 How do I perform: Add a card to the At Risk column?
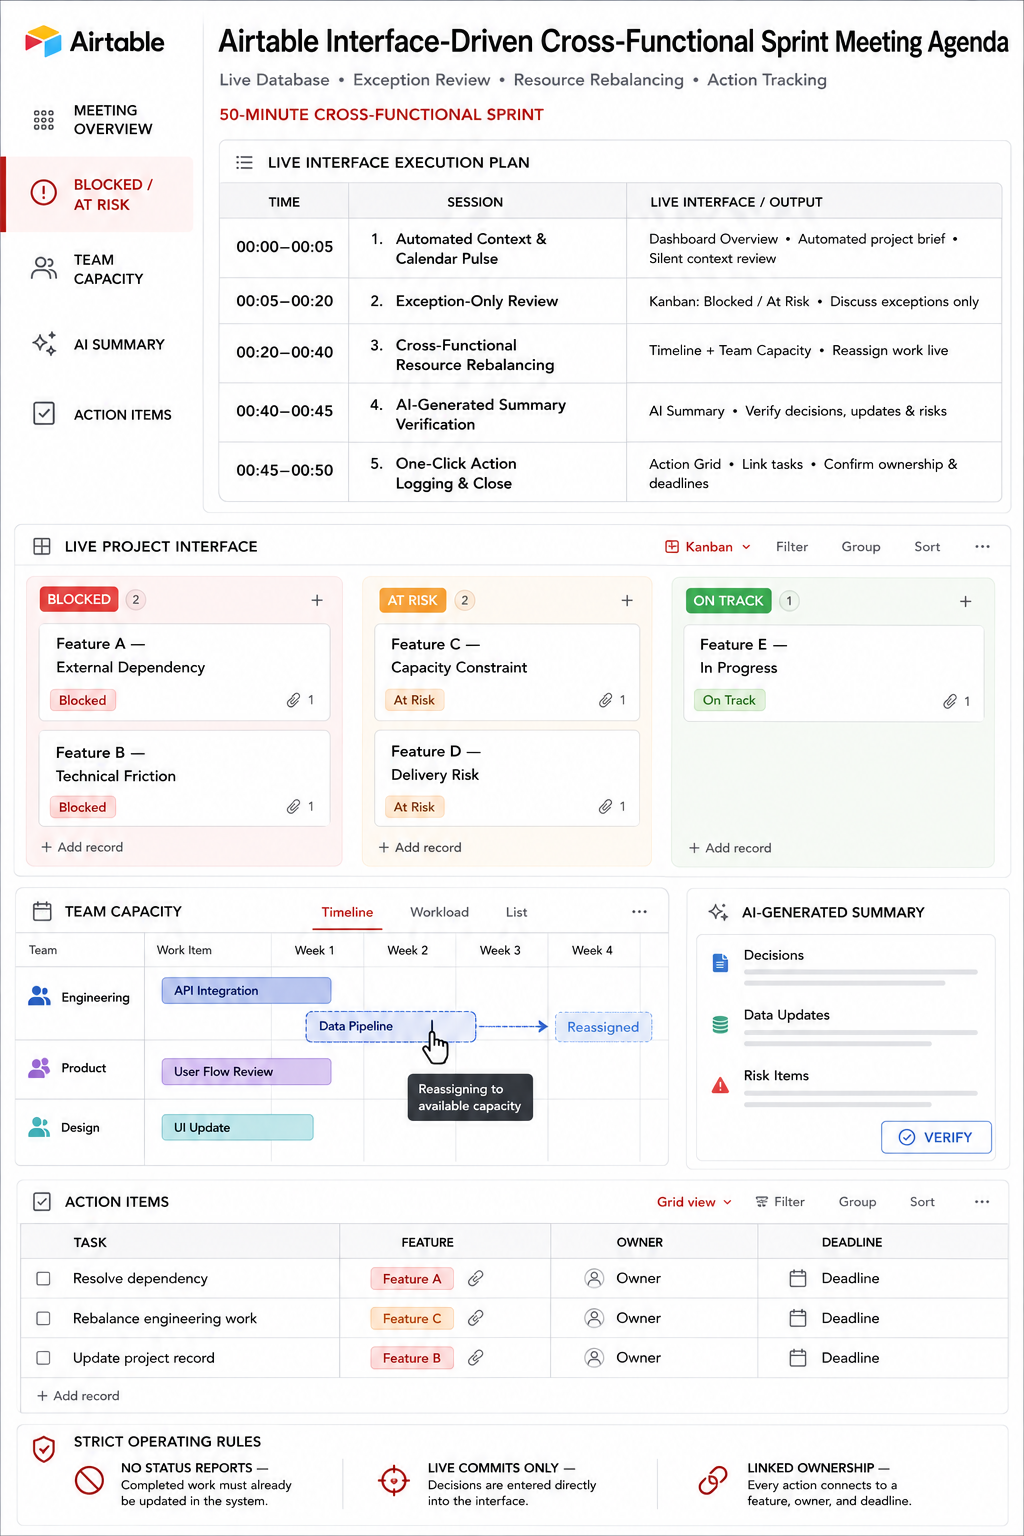627,600
